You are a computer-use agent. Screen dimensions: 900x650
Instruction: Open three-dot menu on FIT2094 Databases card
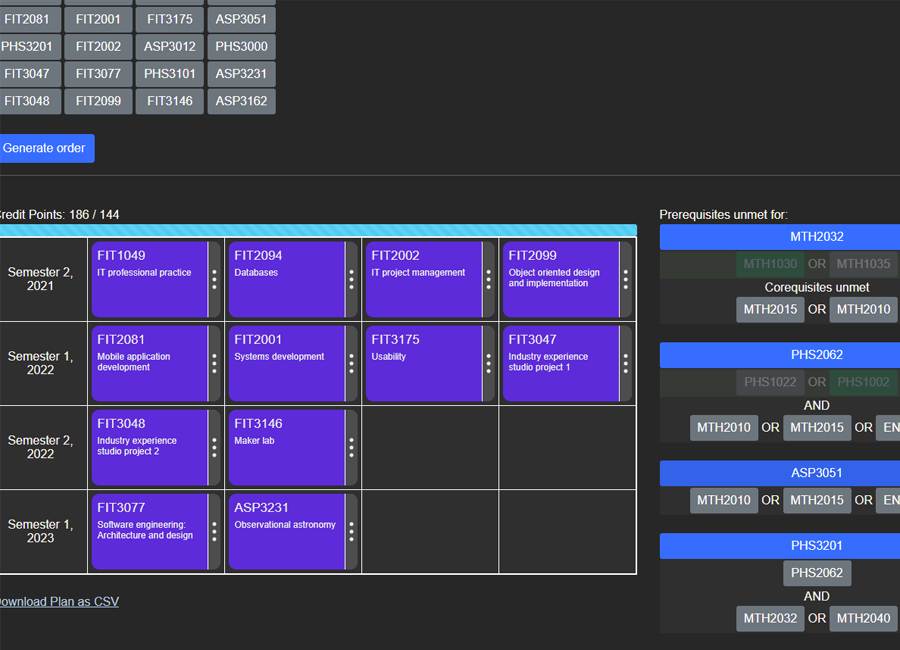click(x=351, y=280)
